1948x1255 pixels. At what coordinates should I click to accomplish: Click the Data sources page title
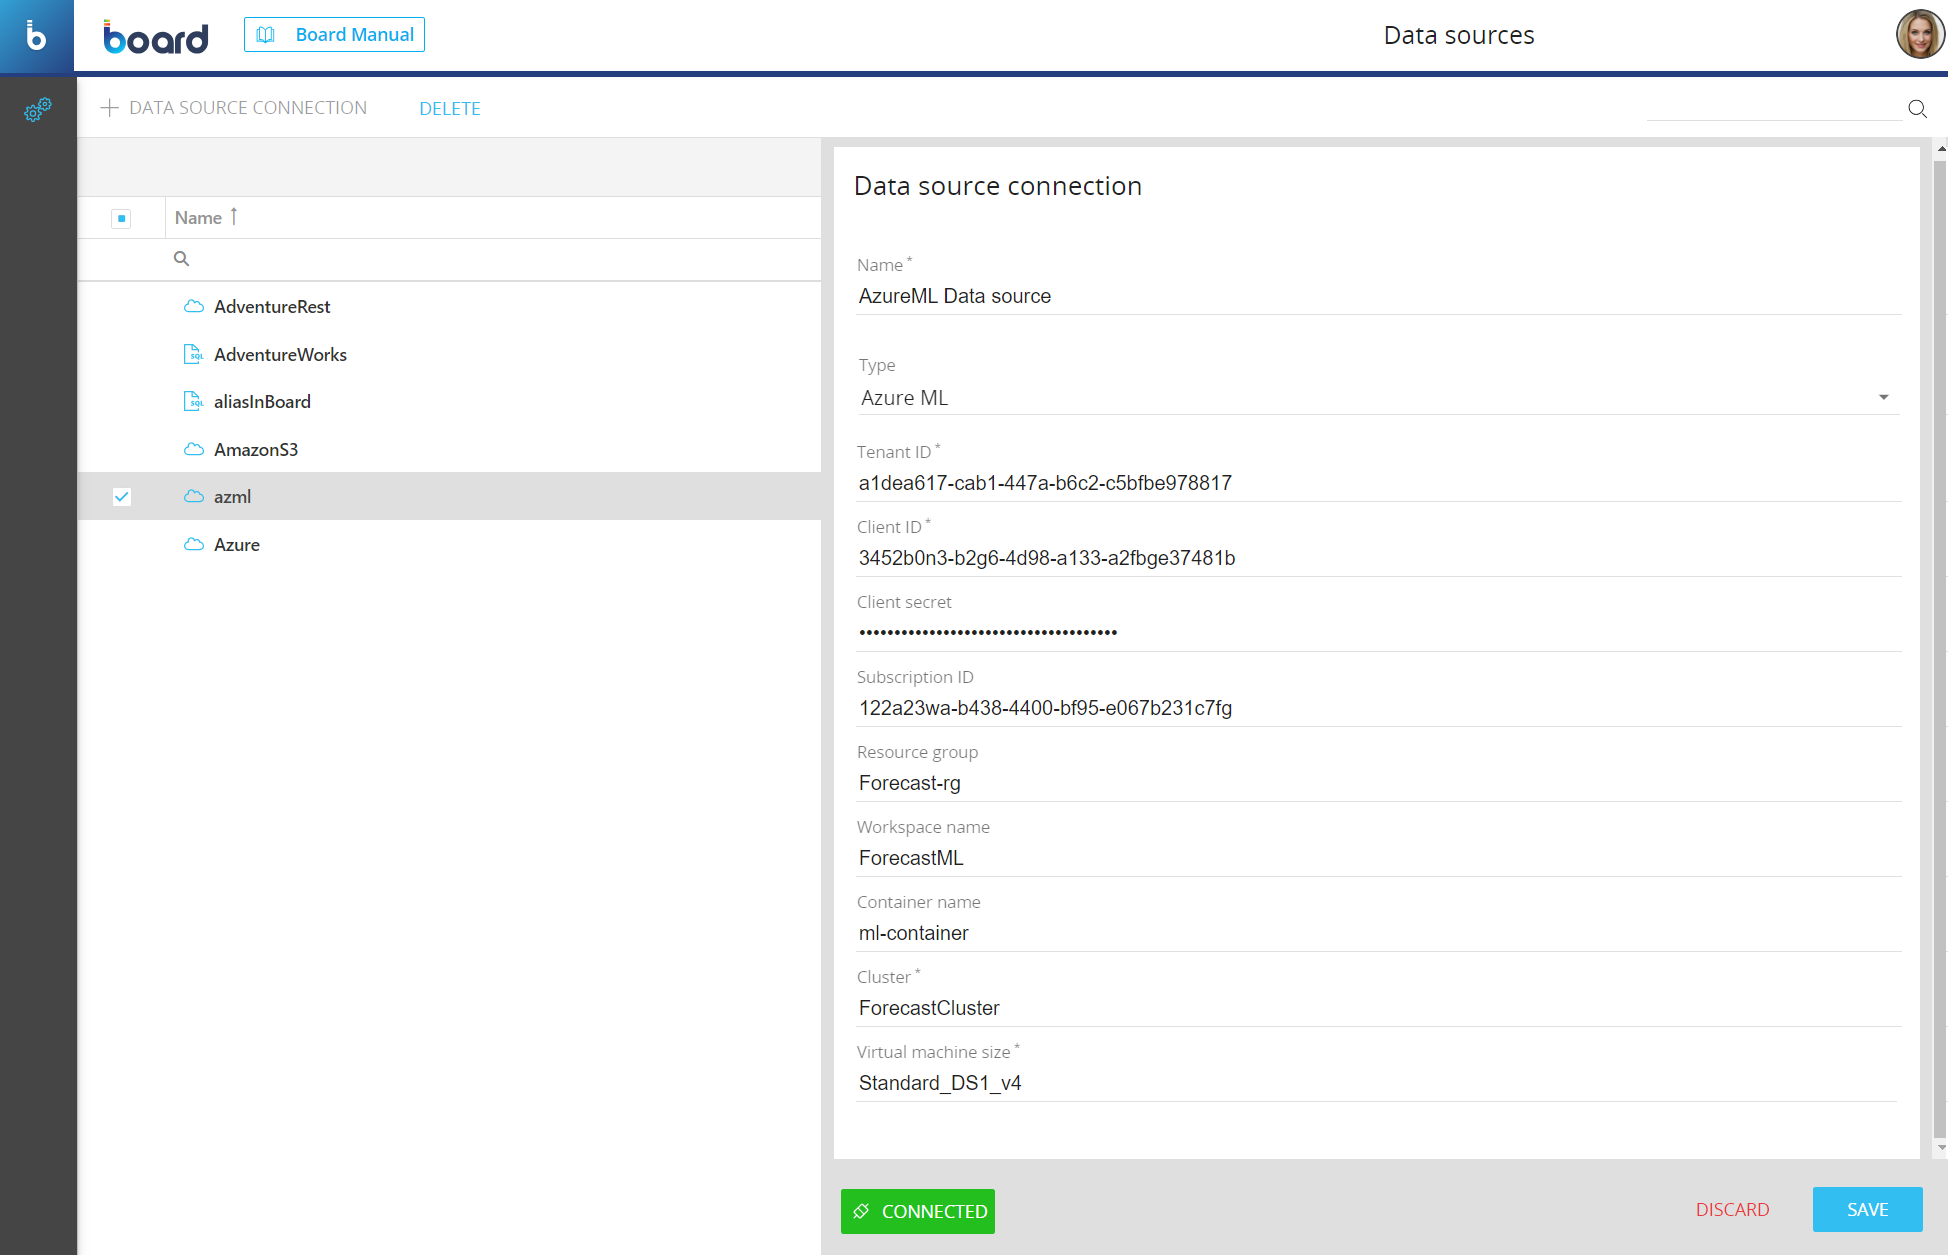[x=1459, y=35]
